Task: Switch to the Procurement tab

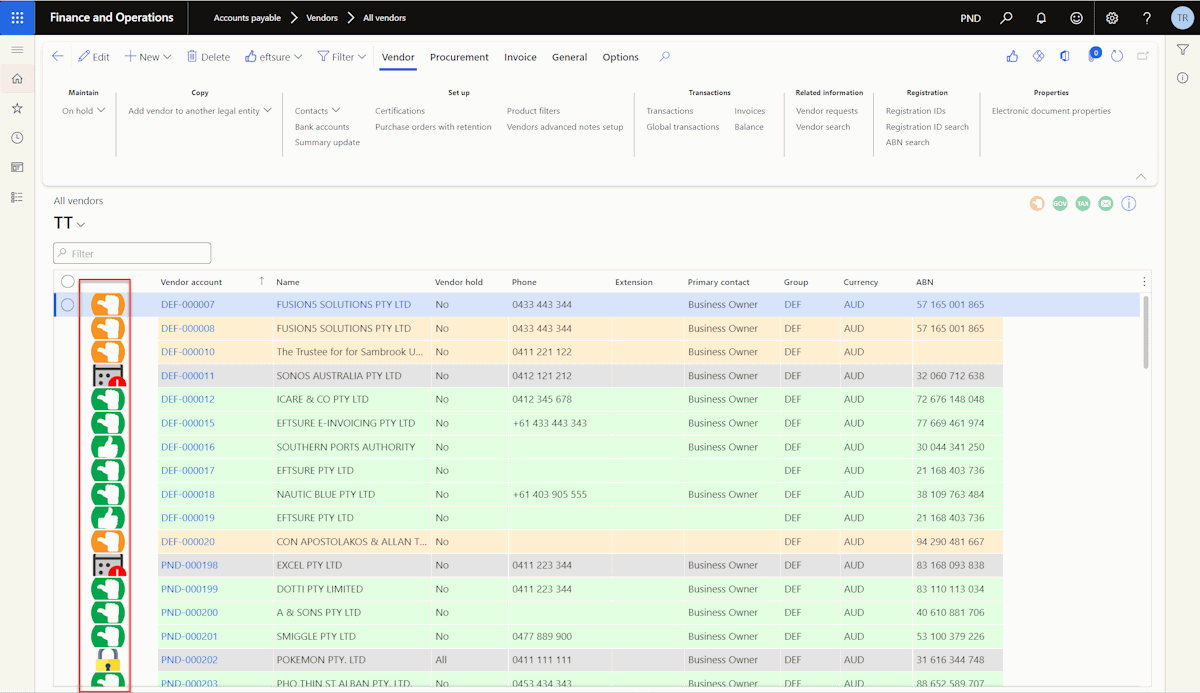Action: 459,57
